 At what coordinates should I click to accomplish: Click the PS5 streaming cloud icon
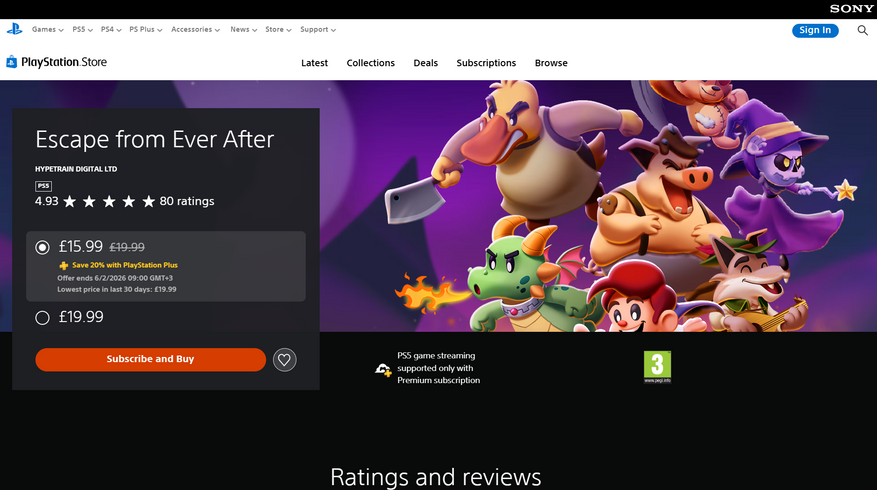coord(383,369)
